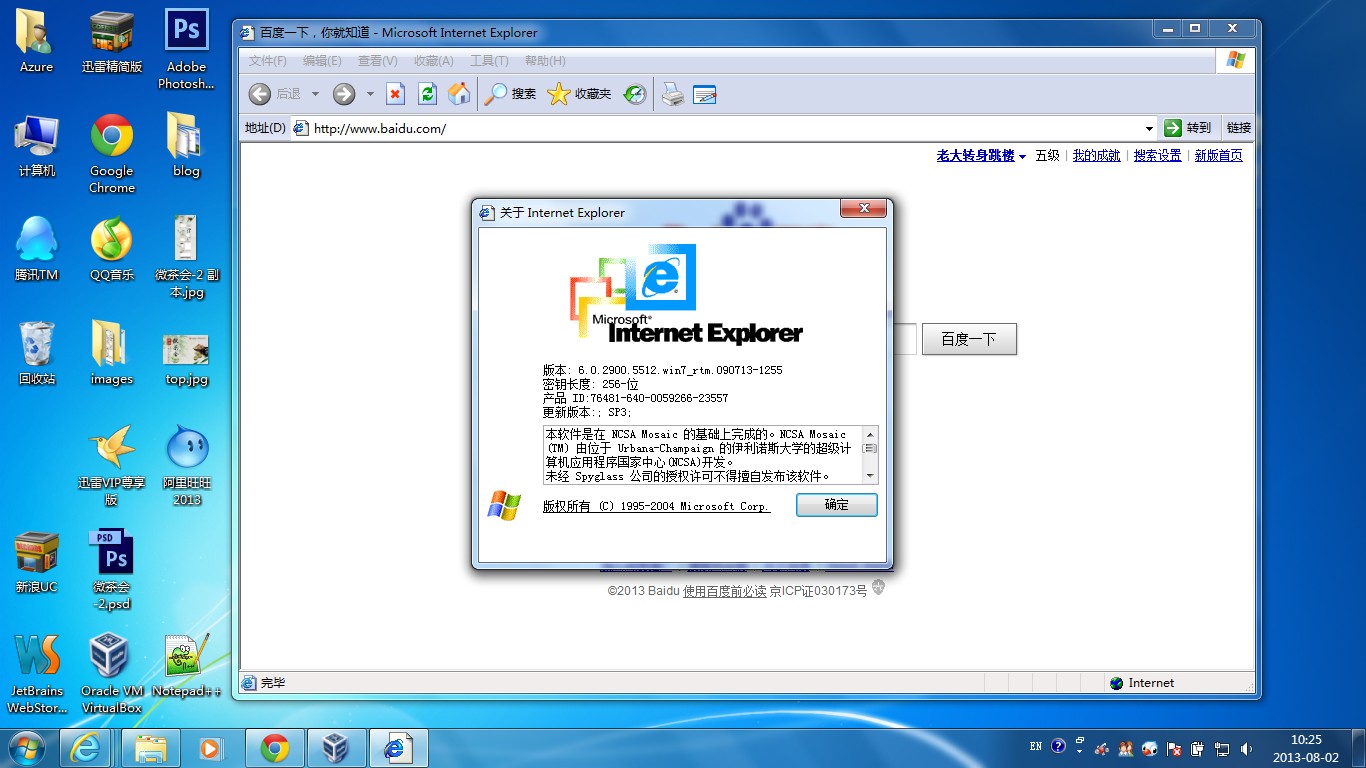Click the Azure desktop icon
Viewport: 1366px width, 768px height.
(37, 41)
